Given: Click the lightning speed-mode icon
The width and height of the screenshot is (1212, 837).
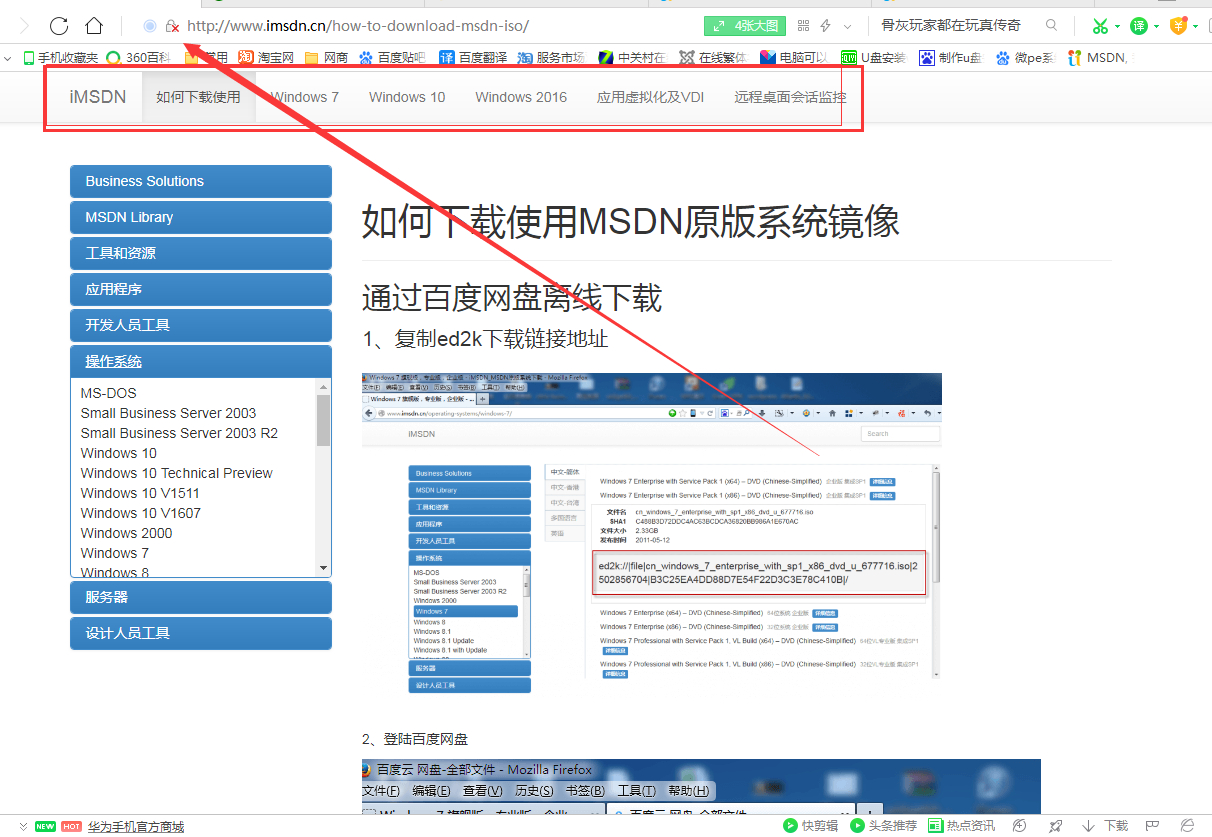Looking at the screenshot, I should (826, 26).
